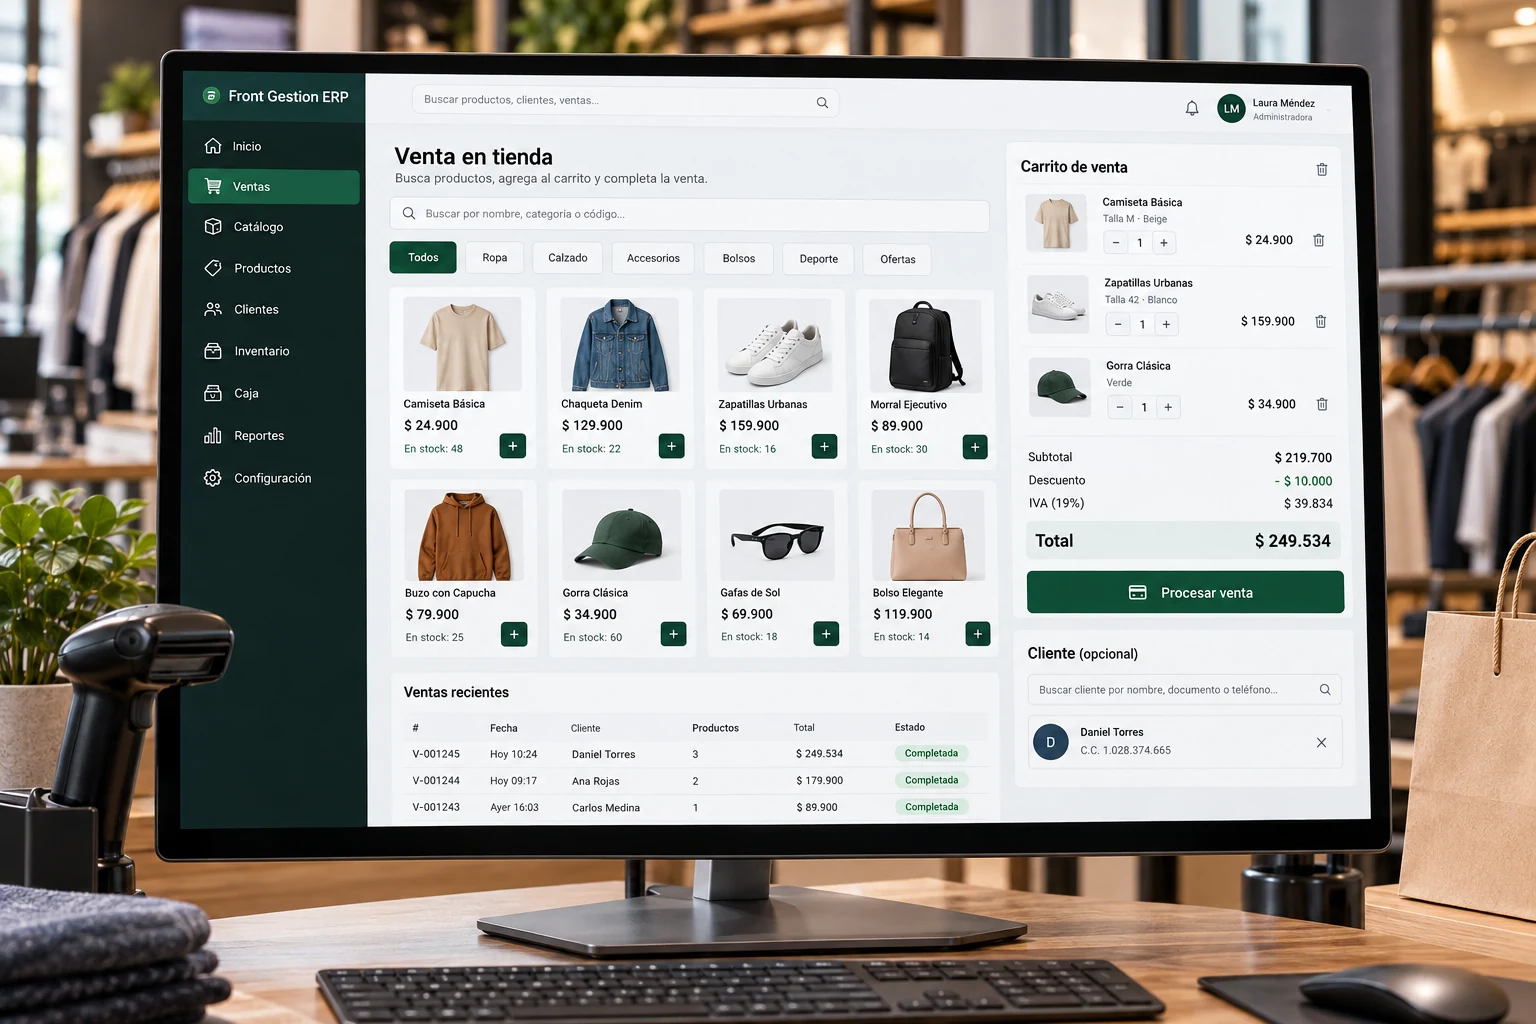Click the Procesar venta button
The image size is (1536, 1024).
[x=1185, y=592]
